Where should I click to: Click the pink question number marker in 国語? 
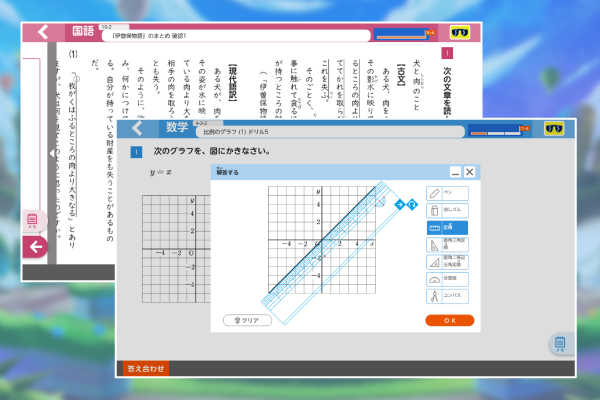click(447, 53)
